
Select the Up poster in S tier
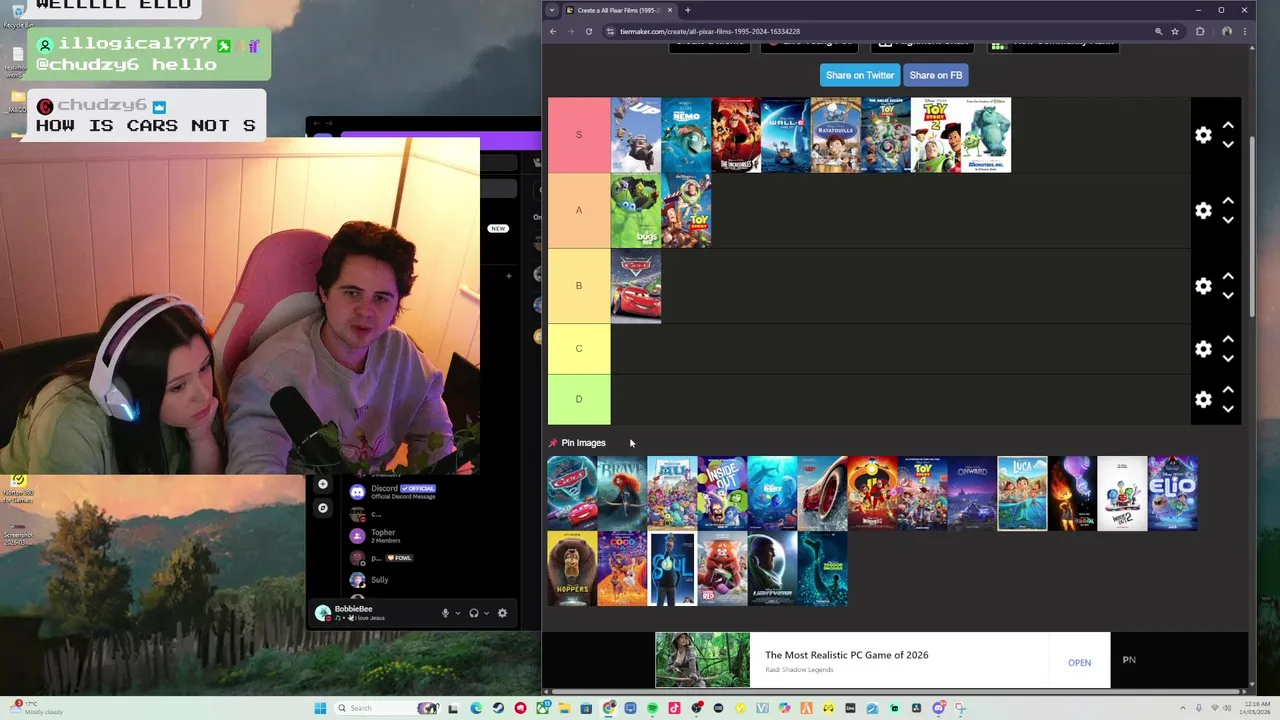pos(636,135)
